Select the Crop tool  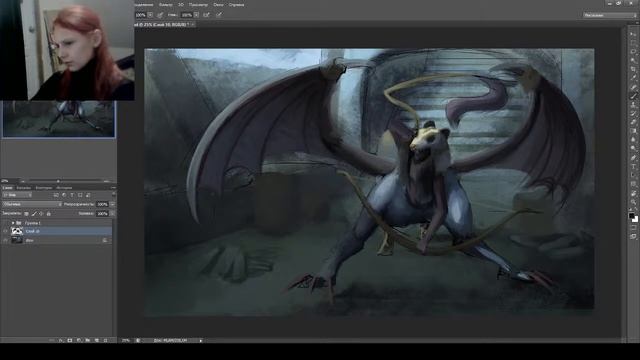point(633,69)
